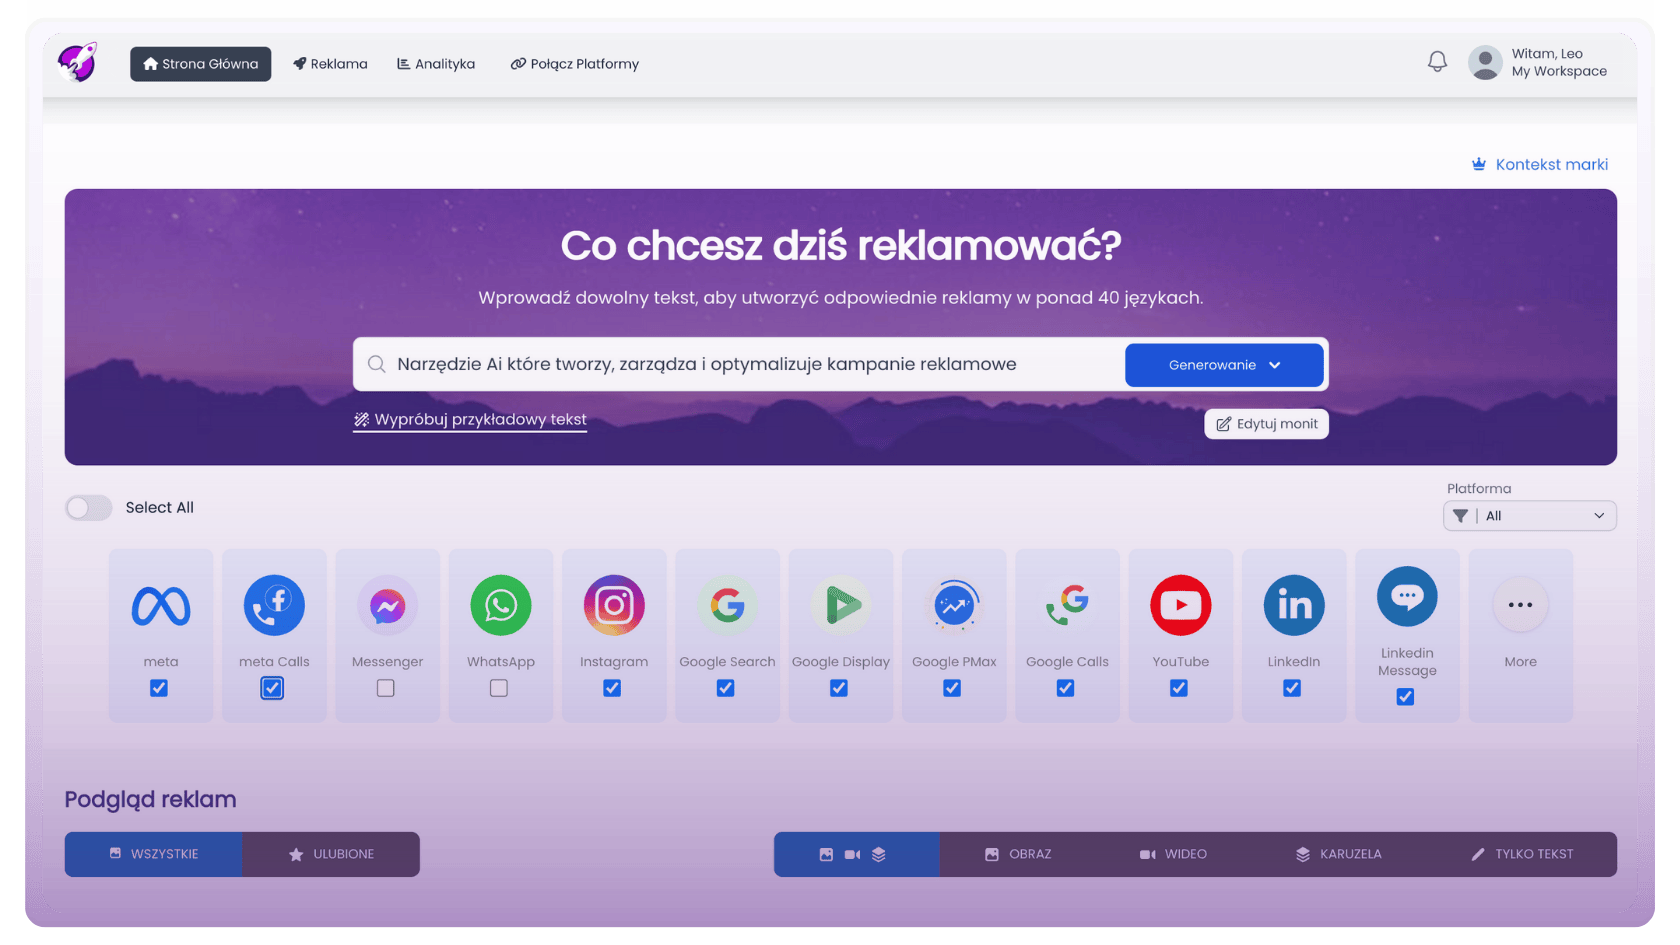Click the Google Display icon
The height and width of the screenshot is (945, 1680).
tap(841, 605)
